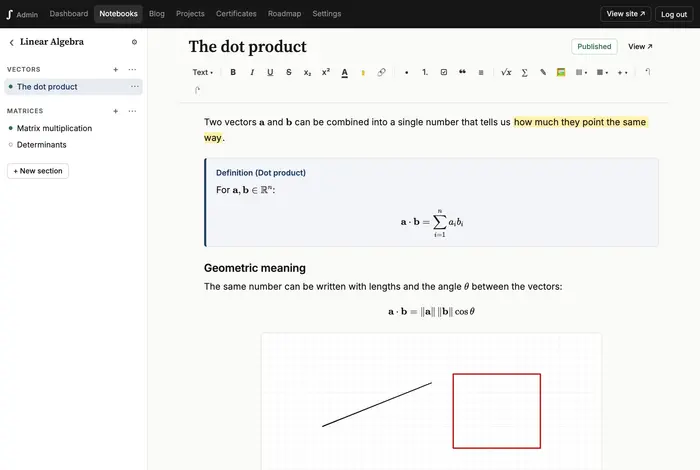Insert a task checklist
This screenshot has height=470, width=700.
pos(444,72)
